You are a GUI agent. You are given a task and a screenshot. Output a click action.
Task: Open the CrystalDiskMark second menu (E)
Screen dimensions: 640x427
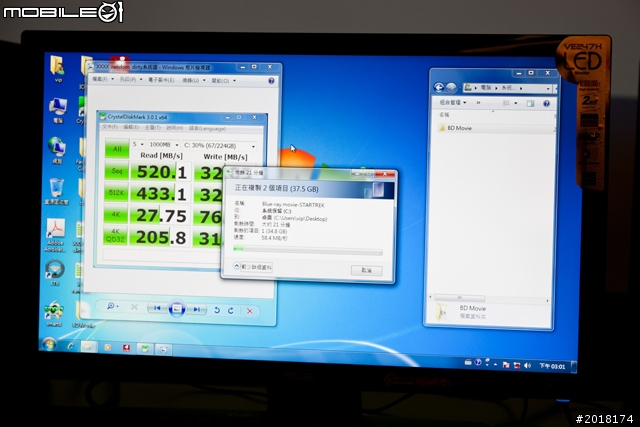pos(131,127)
